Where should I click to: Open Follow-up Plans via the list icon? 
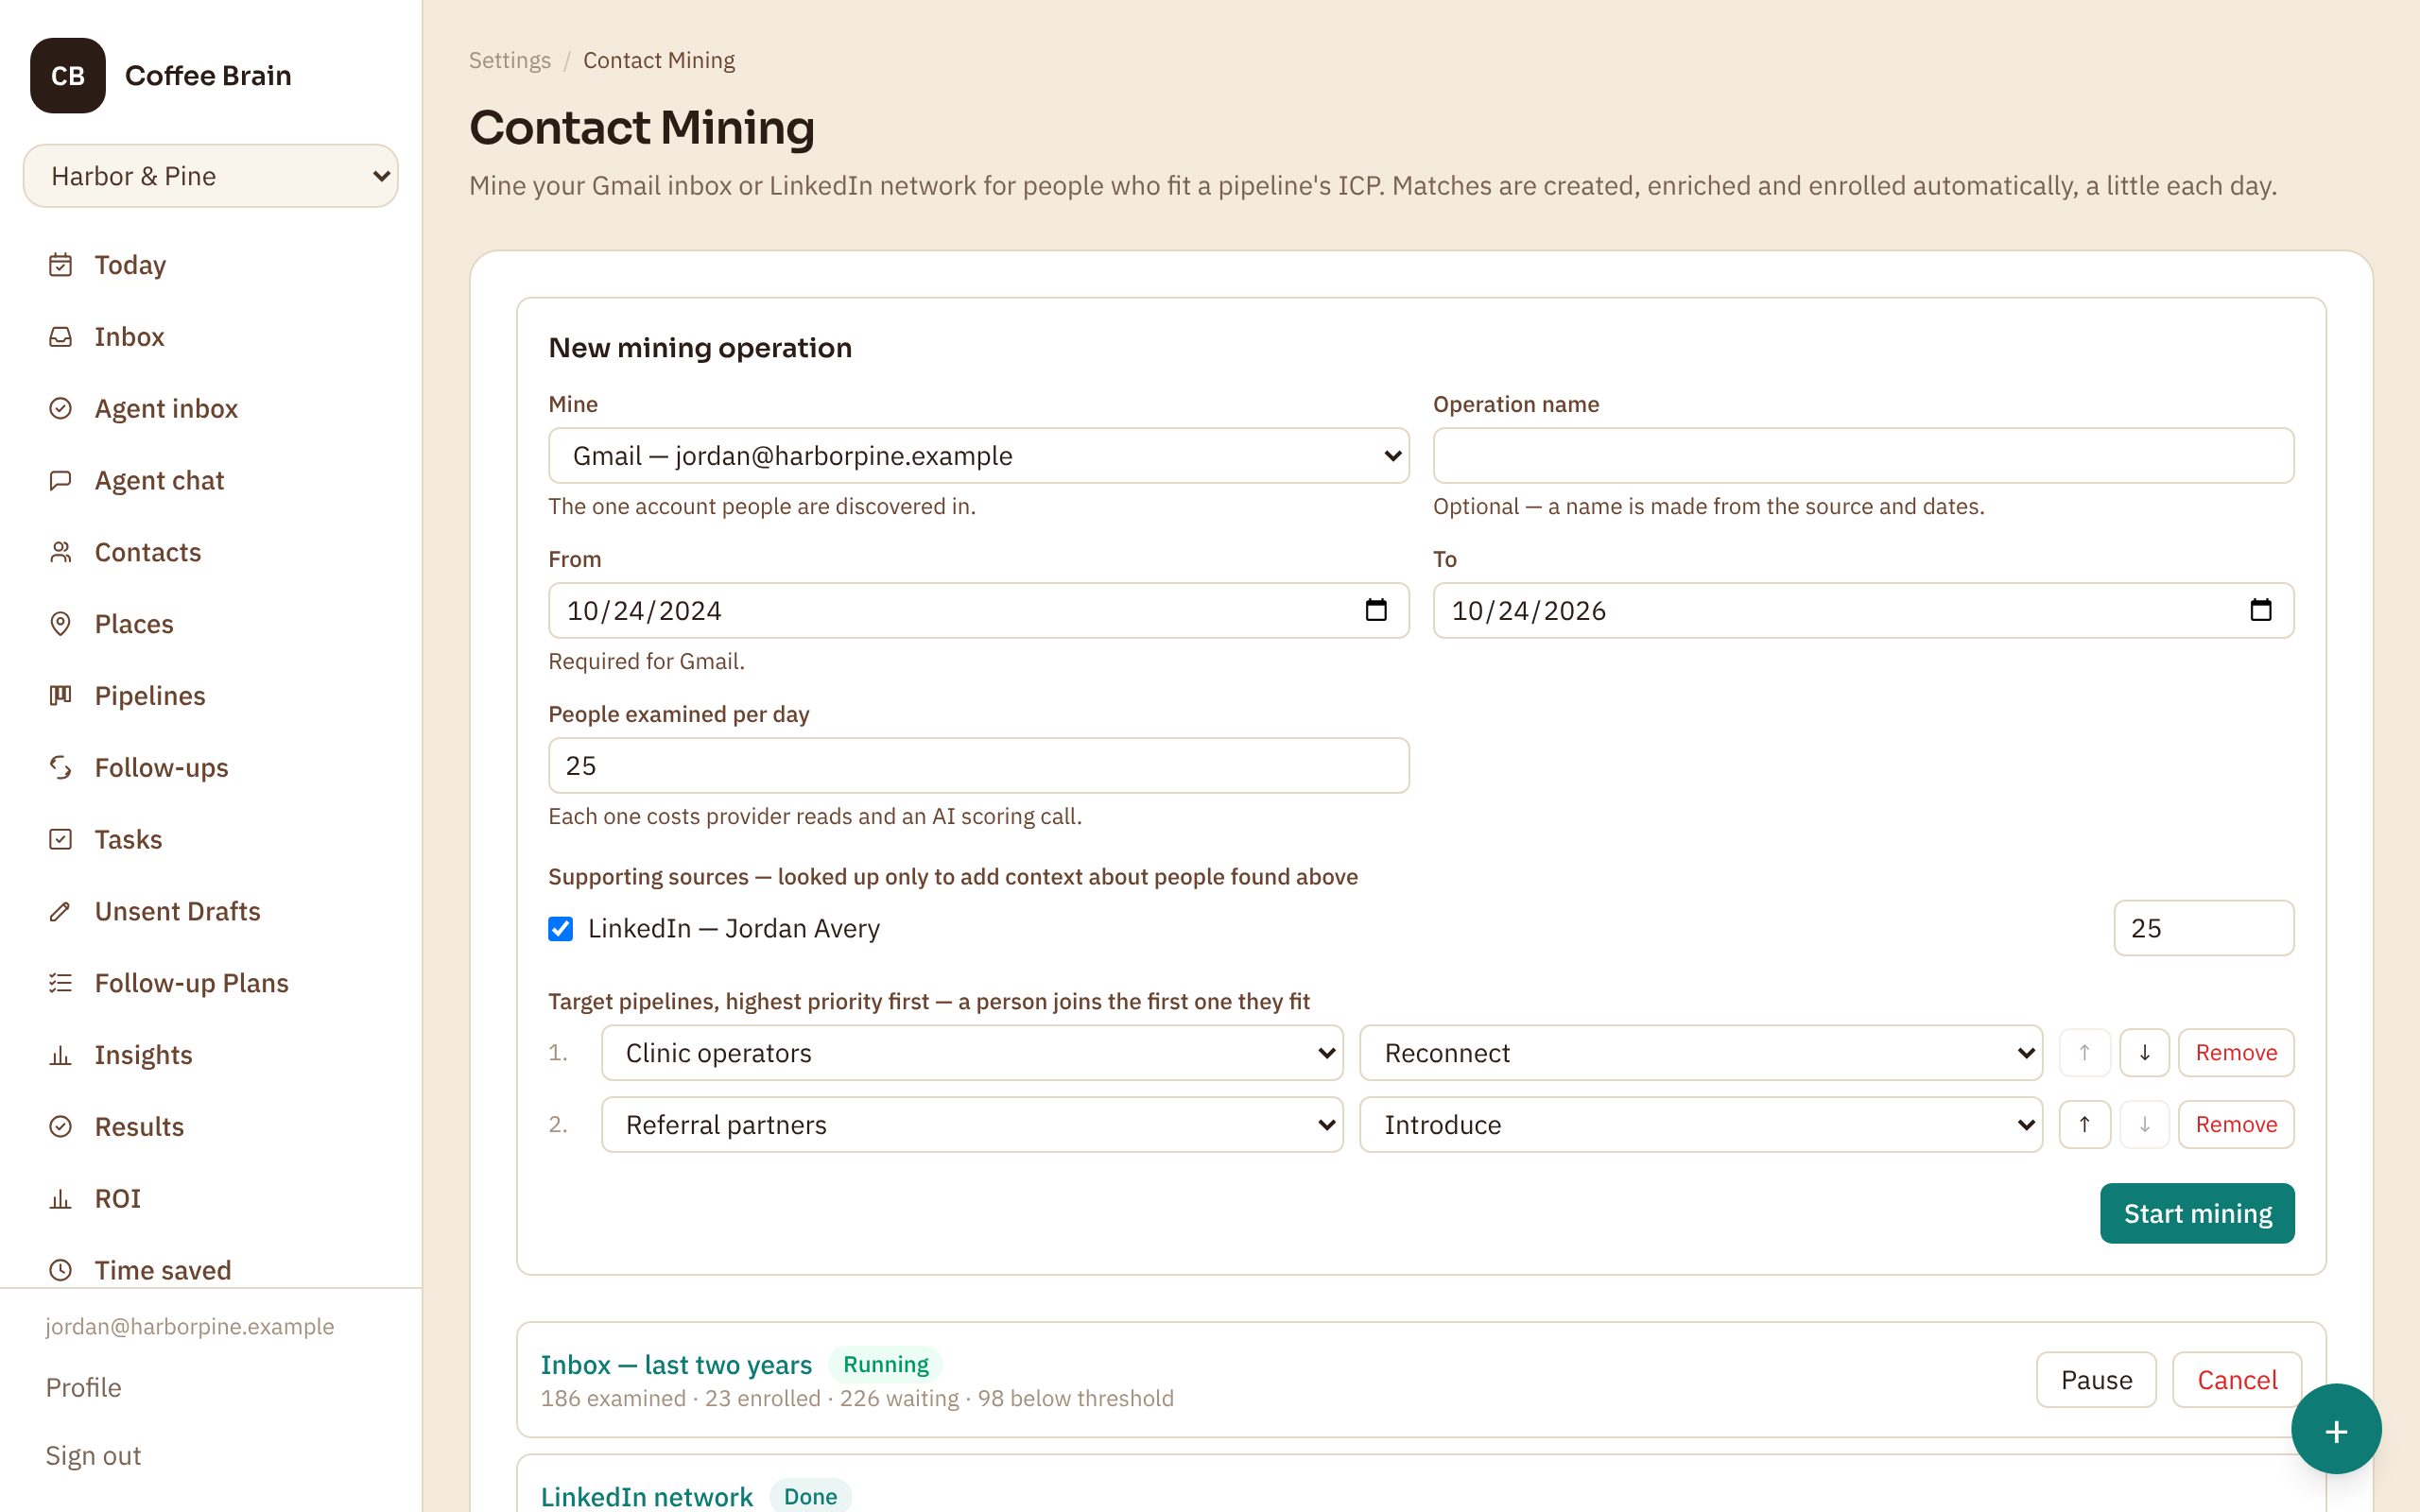click(x=60, y=983)
